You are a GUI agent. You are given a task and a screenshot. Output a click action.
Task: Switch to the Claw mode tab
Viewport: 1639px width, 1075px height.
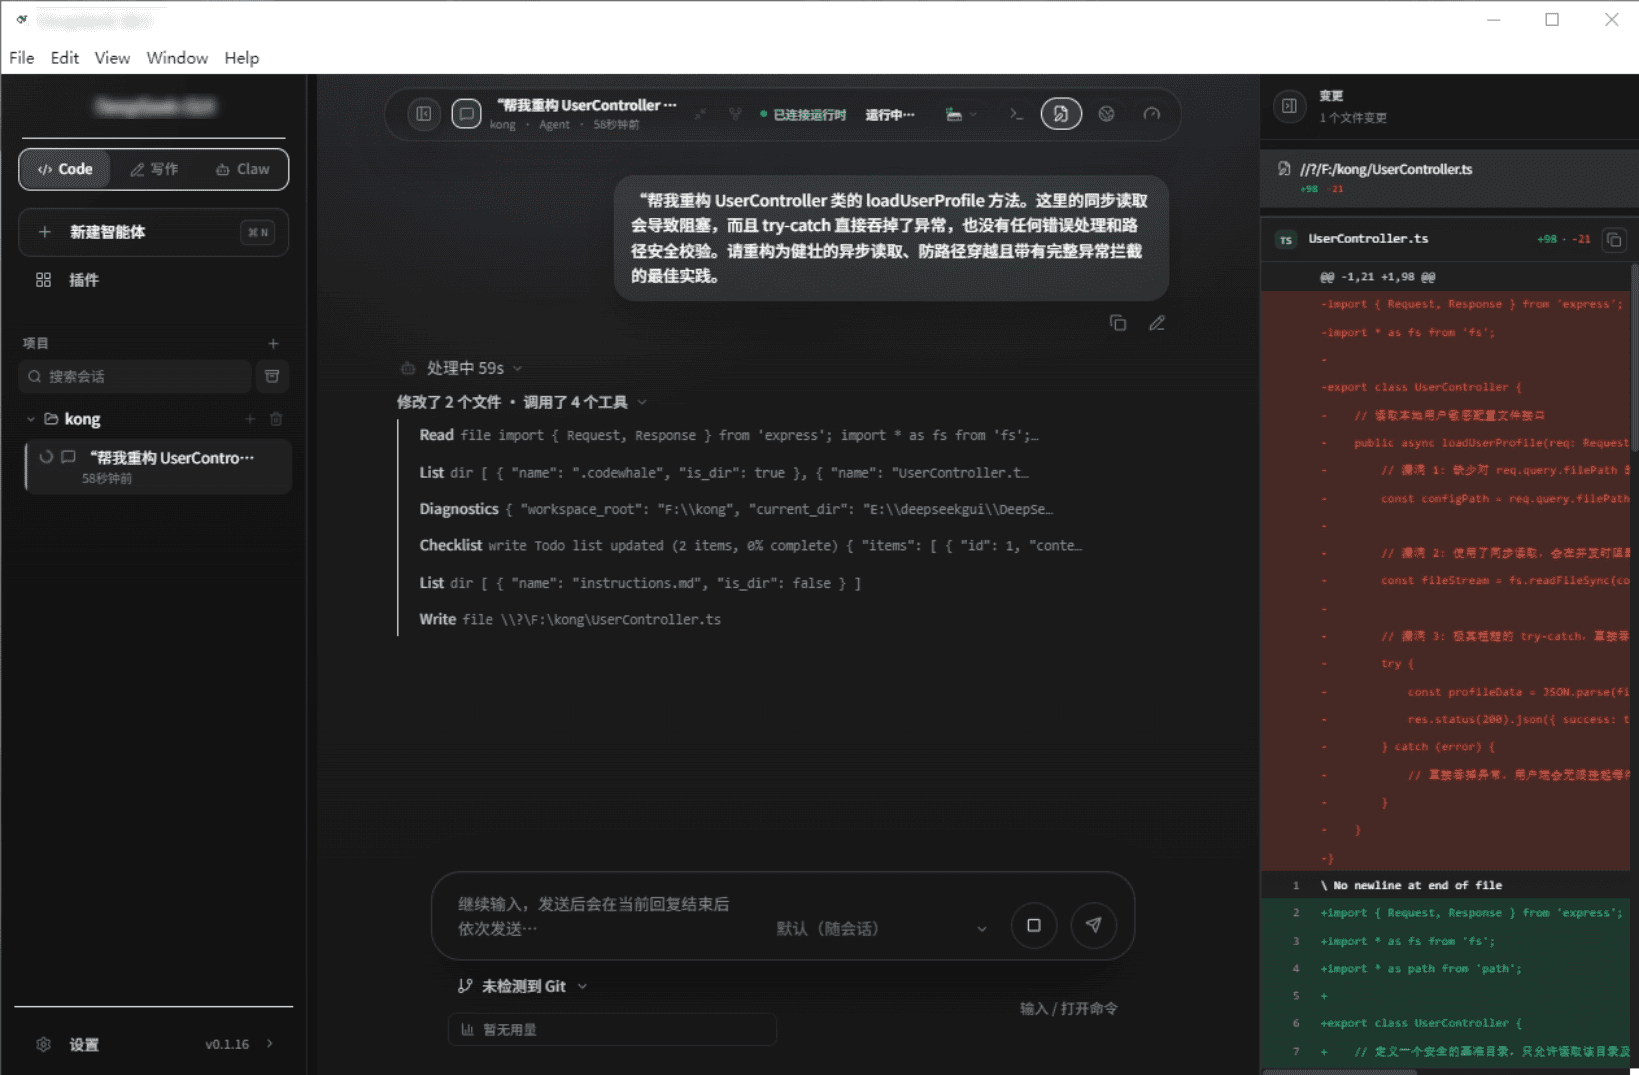click(243, 169)
